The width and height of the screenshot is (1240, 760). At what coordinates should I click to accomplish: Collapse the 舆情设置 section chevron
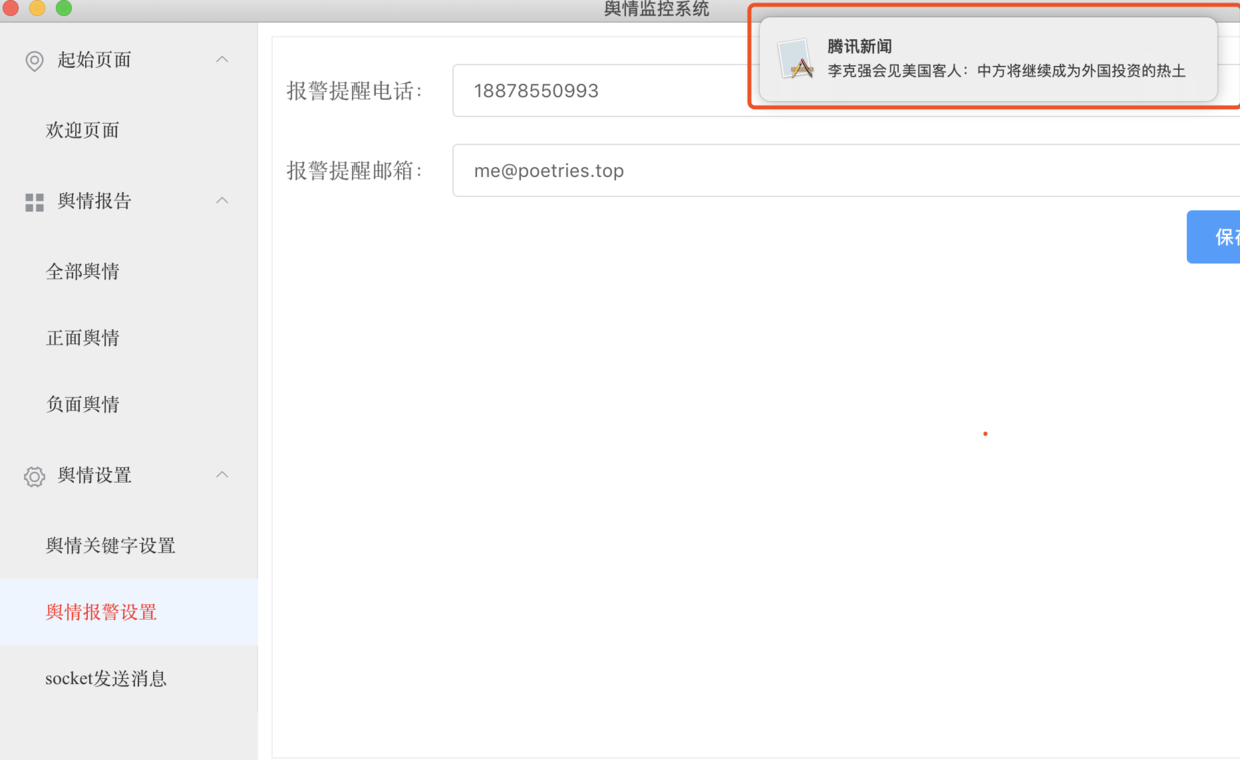click(222, 475)
